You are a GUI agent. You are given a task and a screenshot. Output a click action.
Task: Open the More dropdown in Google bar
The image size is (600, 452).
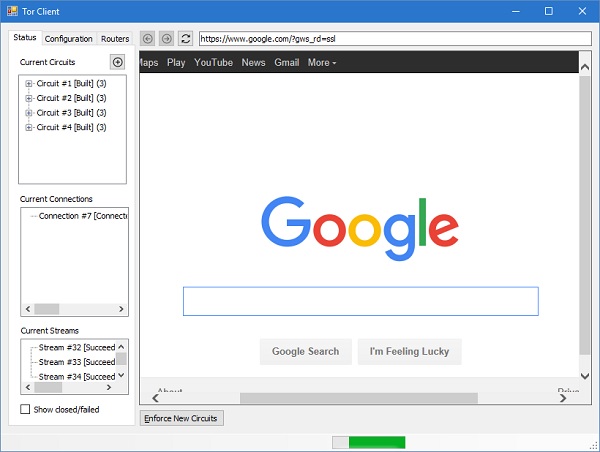click(x=322, y=62)
